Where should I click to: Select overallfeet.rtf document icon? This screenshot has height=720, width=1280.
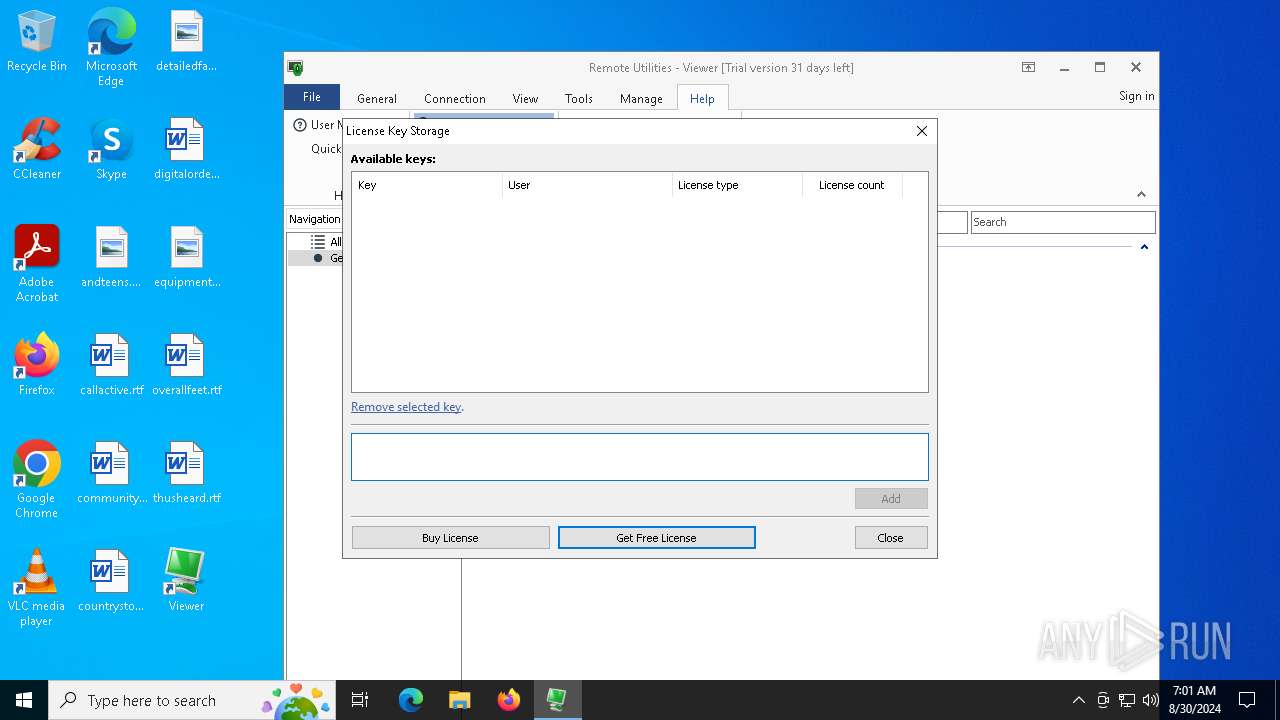(186, 365)
